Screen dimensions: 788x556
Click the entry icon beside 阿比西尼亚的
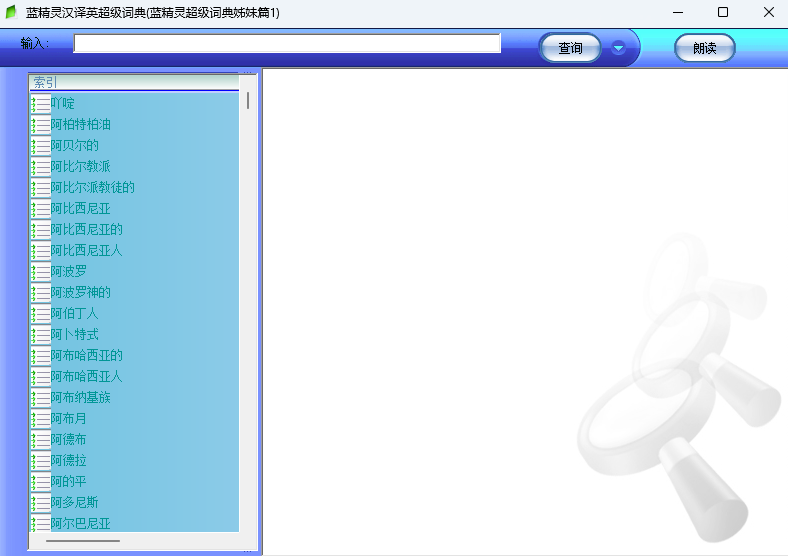pyautogui.click(x=41, y=230)
